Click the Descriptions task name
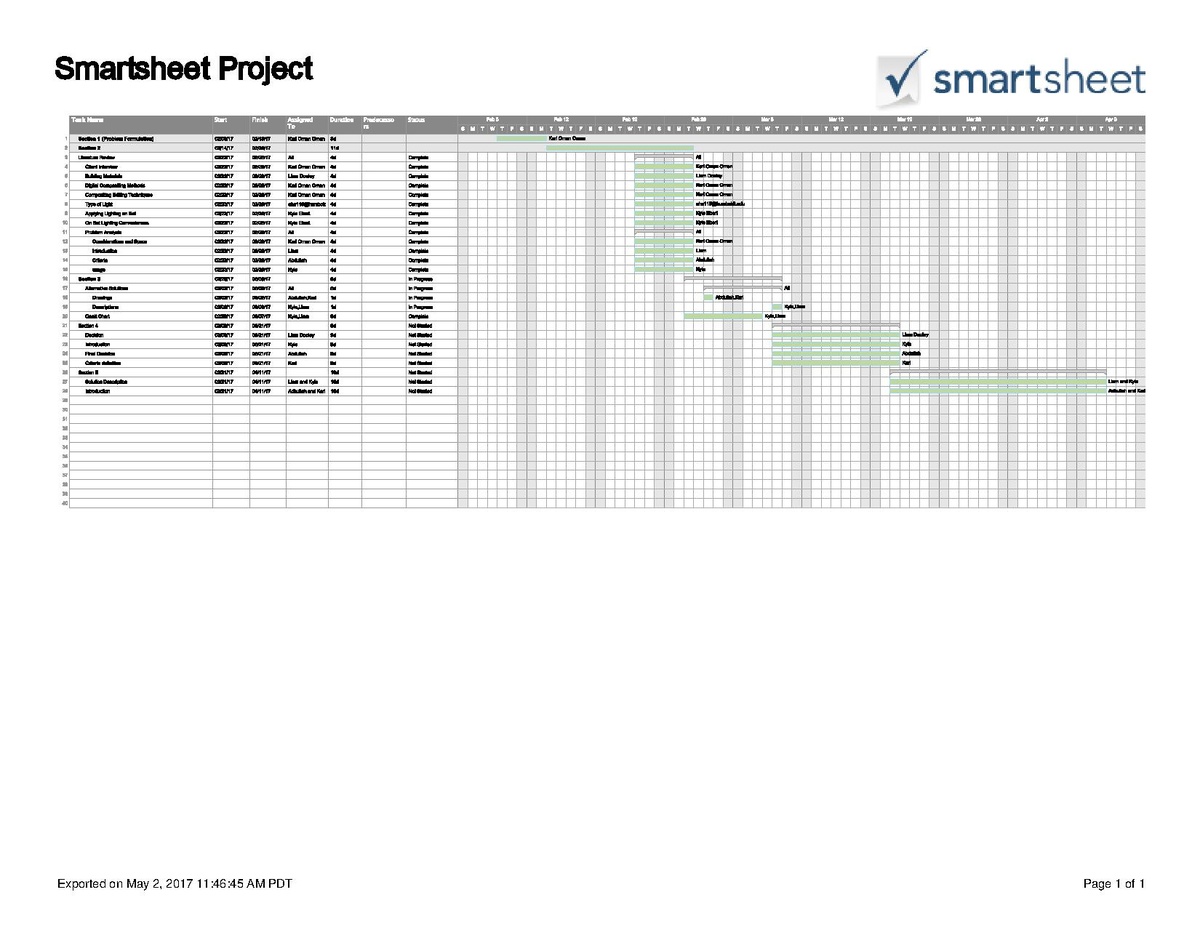 tap(106, 307)
